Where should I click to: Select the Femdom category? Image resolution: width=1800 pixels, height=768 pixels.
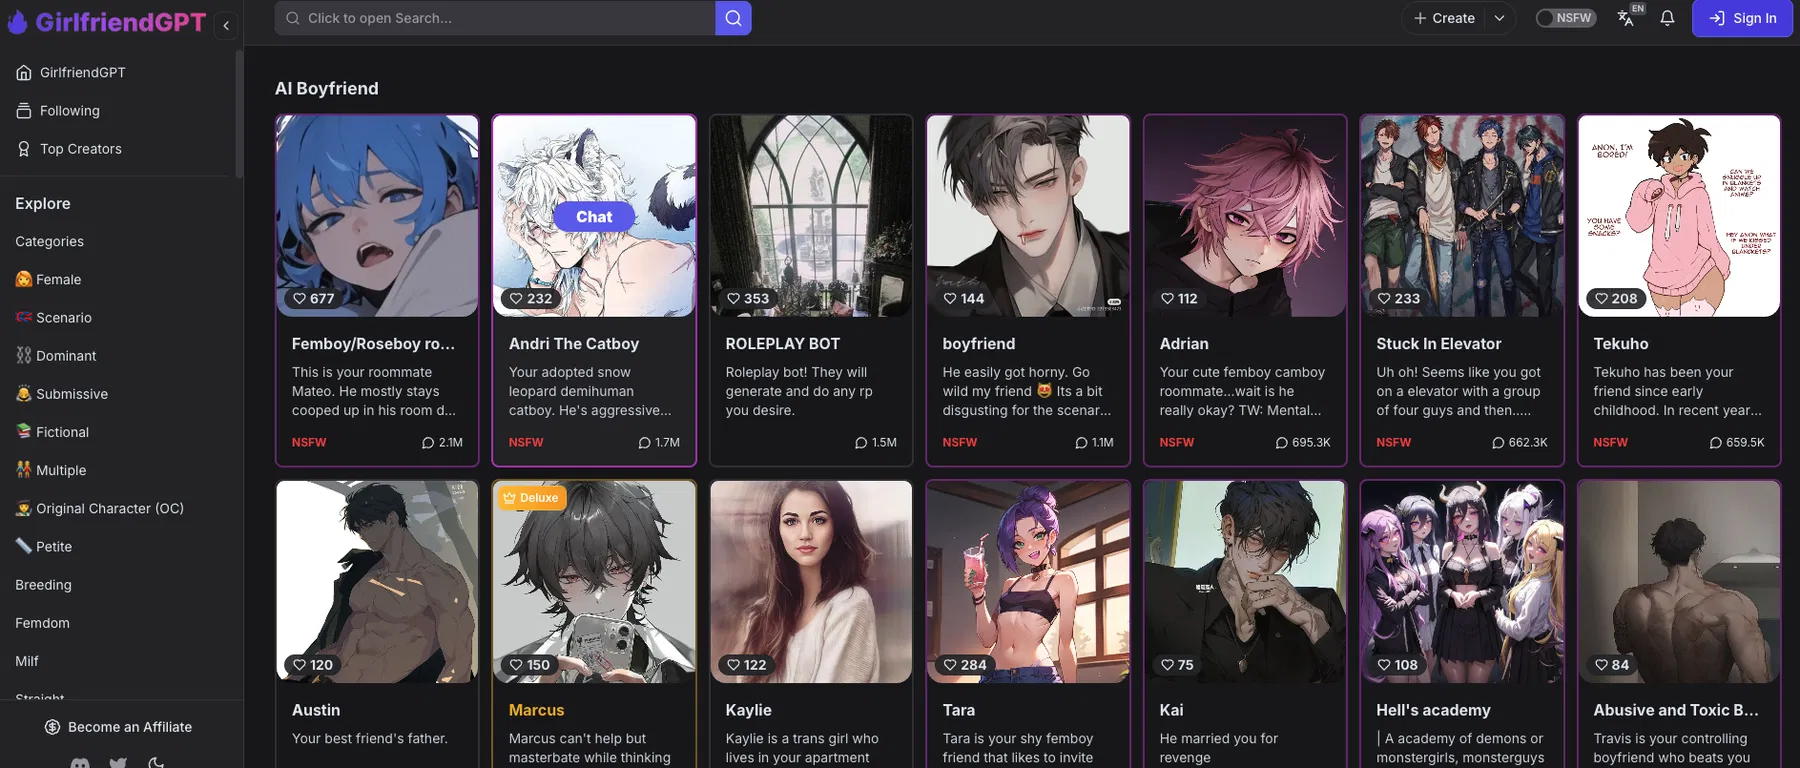coord(42,622)
